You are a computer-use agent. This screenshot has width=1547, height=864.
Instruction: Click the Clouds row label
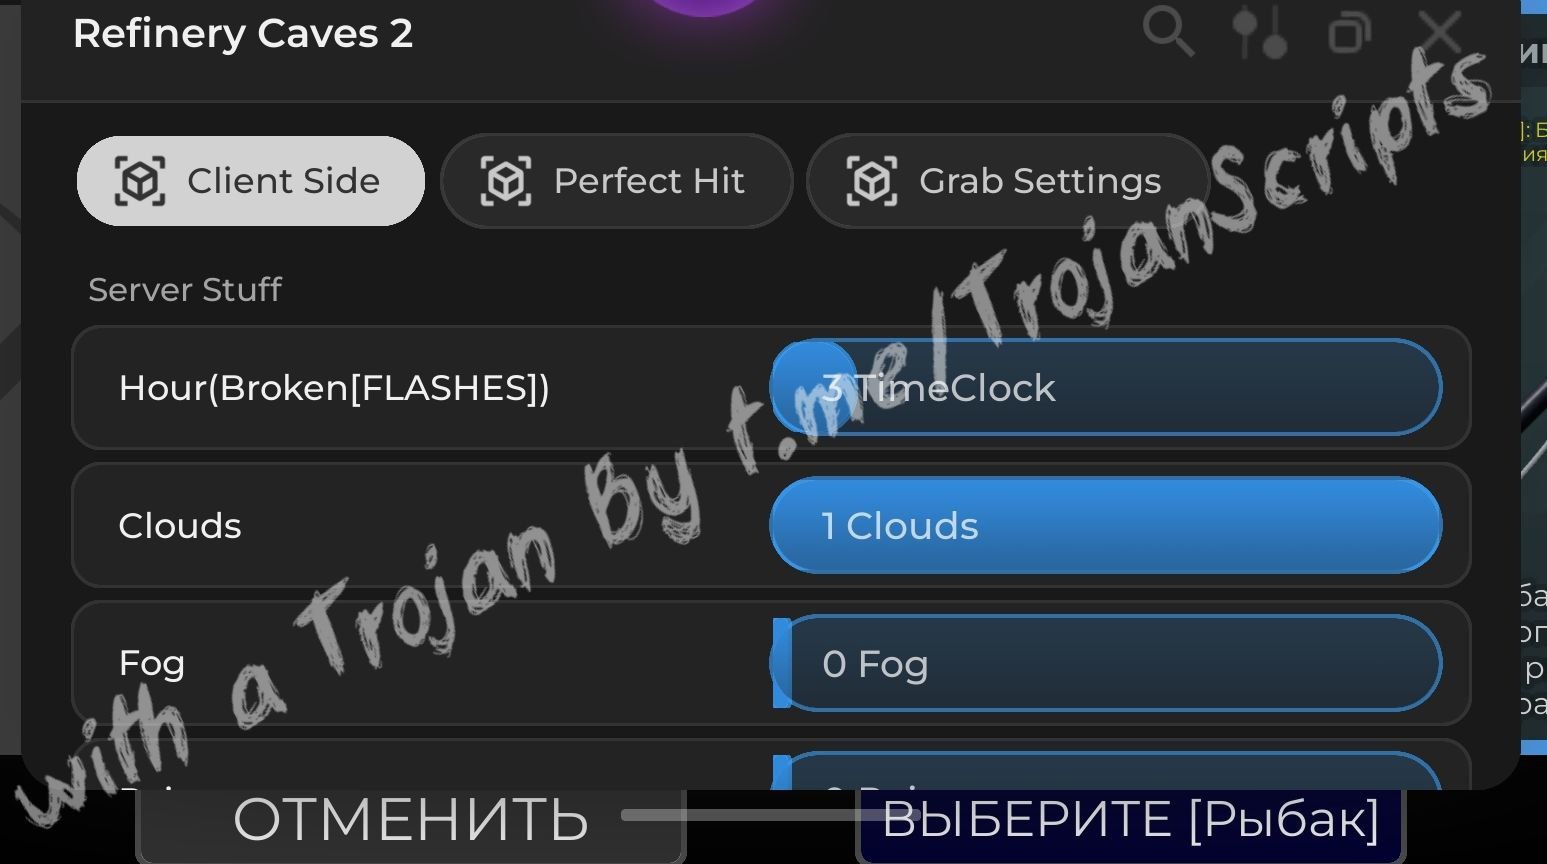180,526
